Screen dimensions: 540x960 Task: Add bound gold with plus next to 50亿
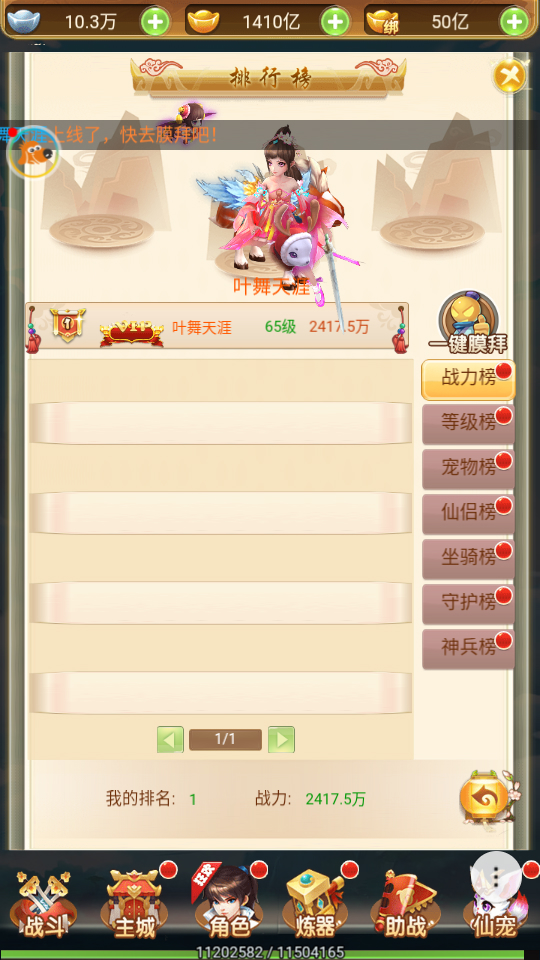(514, 23)
